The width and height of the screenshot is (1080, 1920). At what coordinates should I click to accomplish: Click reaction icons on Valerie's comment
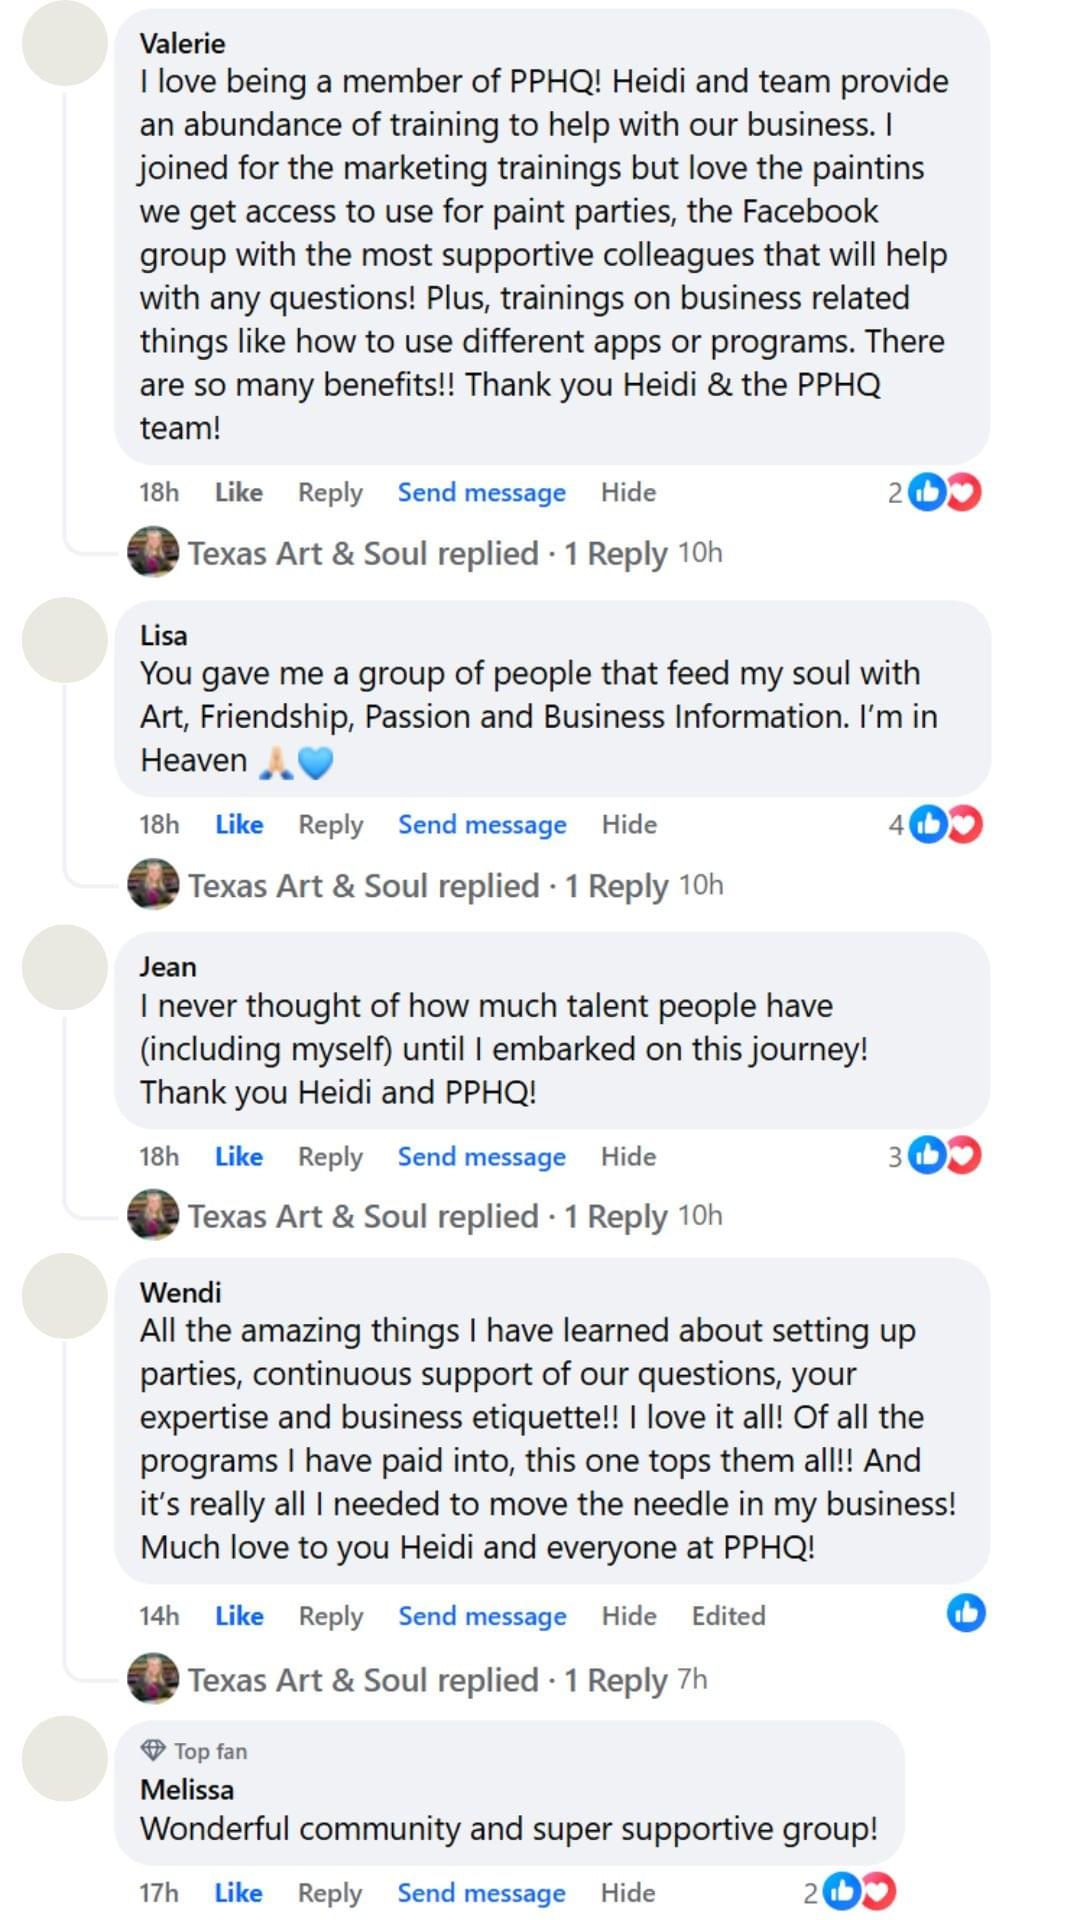pyautogui.click(x=945, y=492)
